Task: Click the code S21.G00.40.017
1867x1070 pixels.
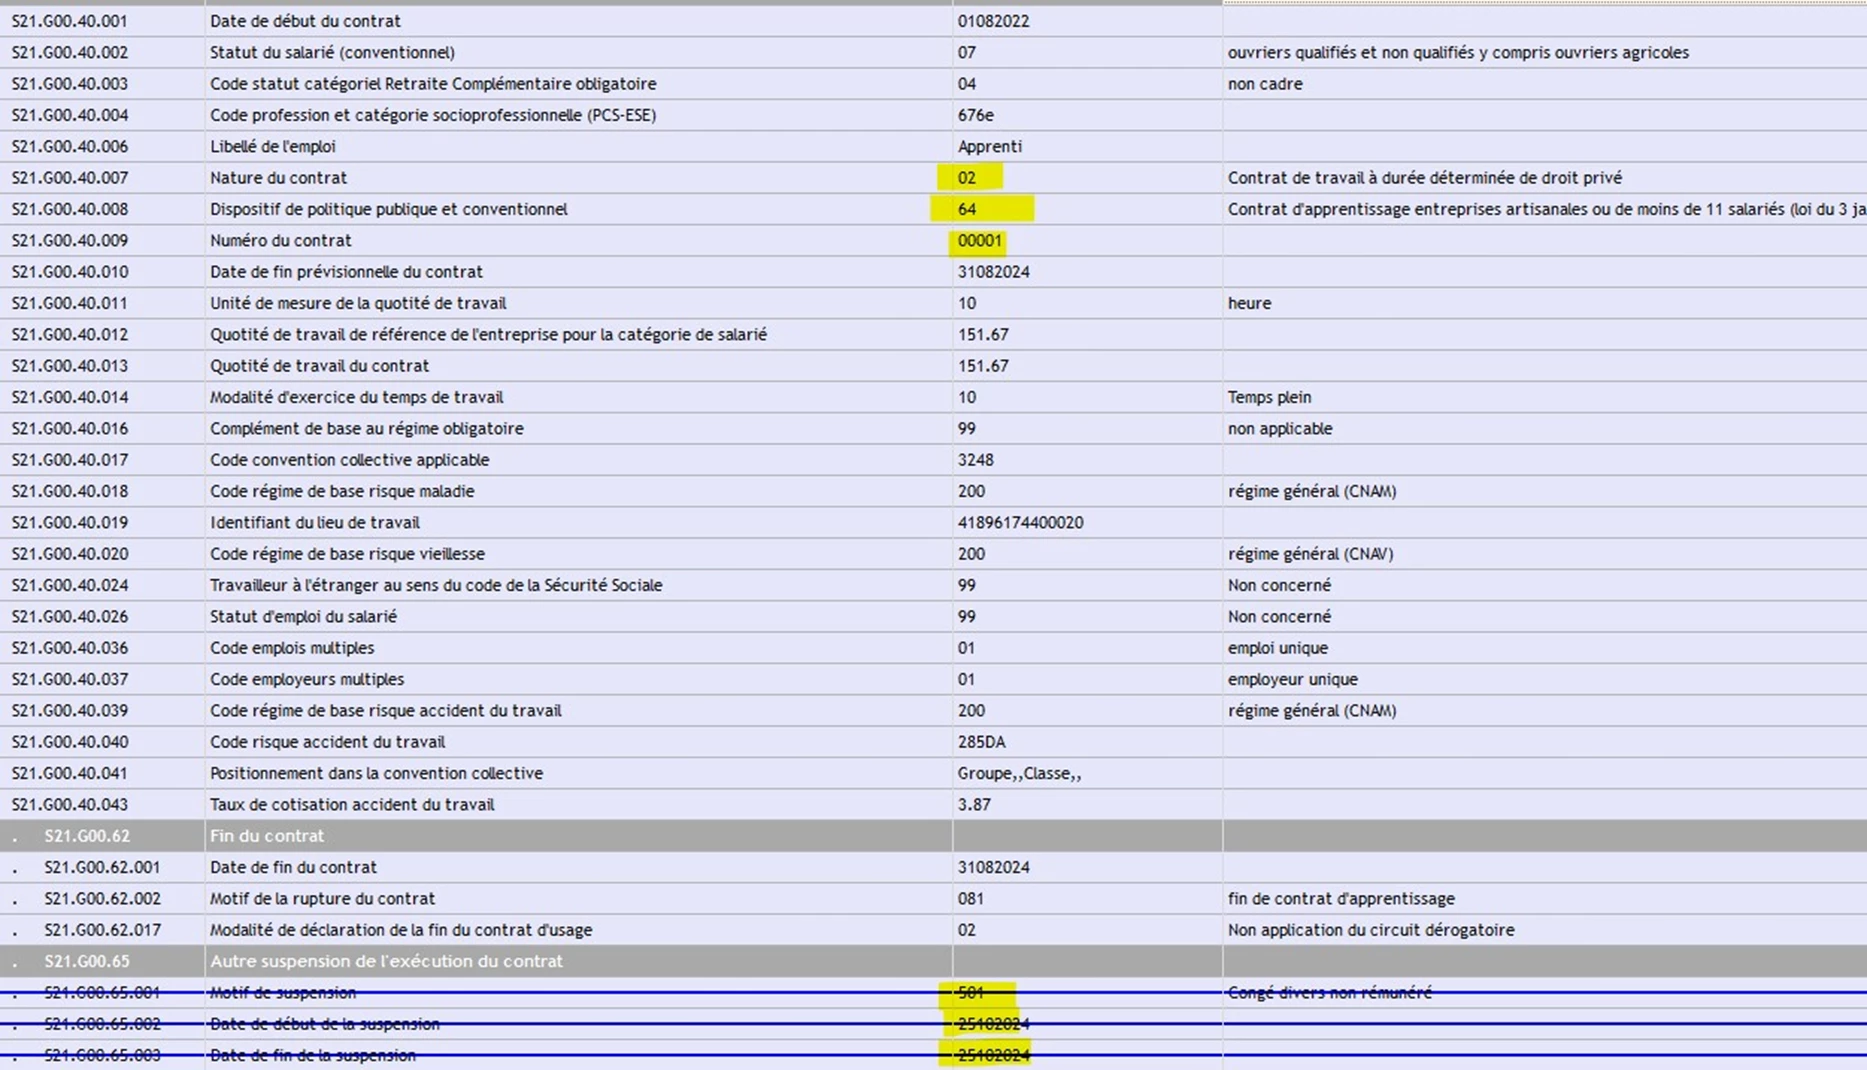Action: [x=69, y=460]
